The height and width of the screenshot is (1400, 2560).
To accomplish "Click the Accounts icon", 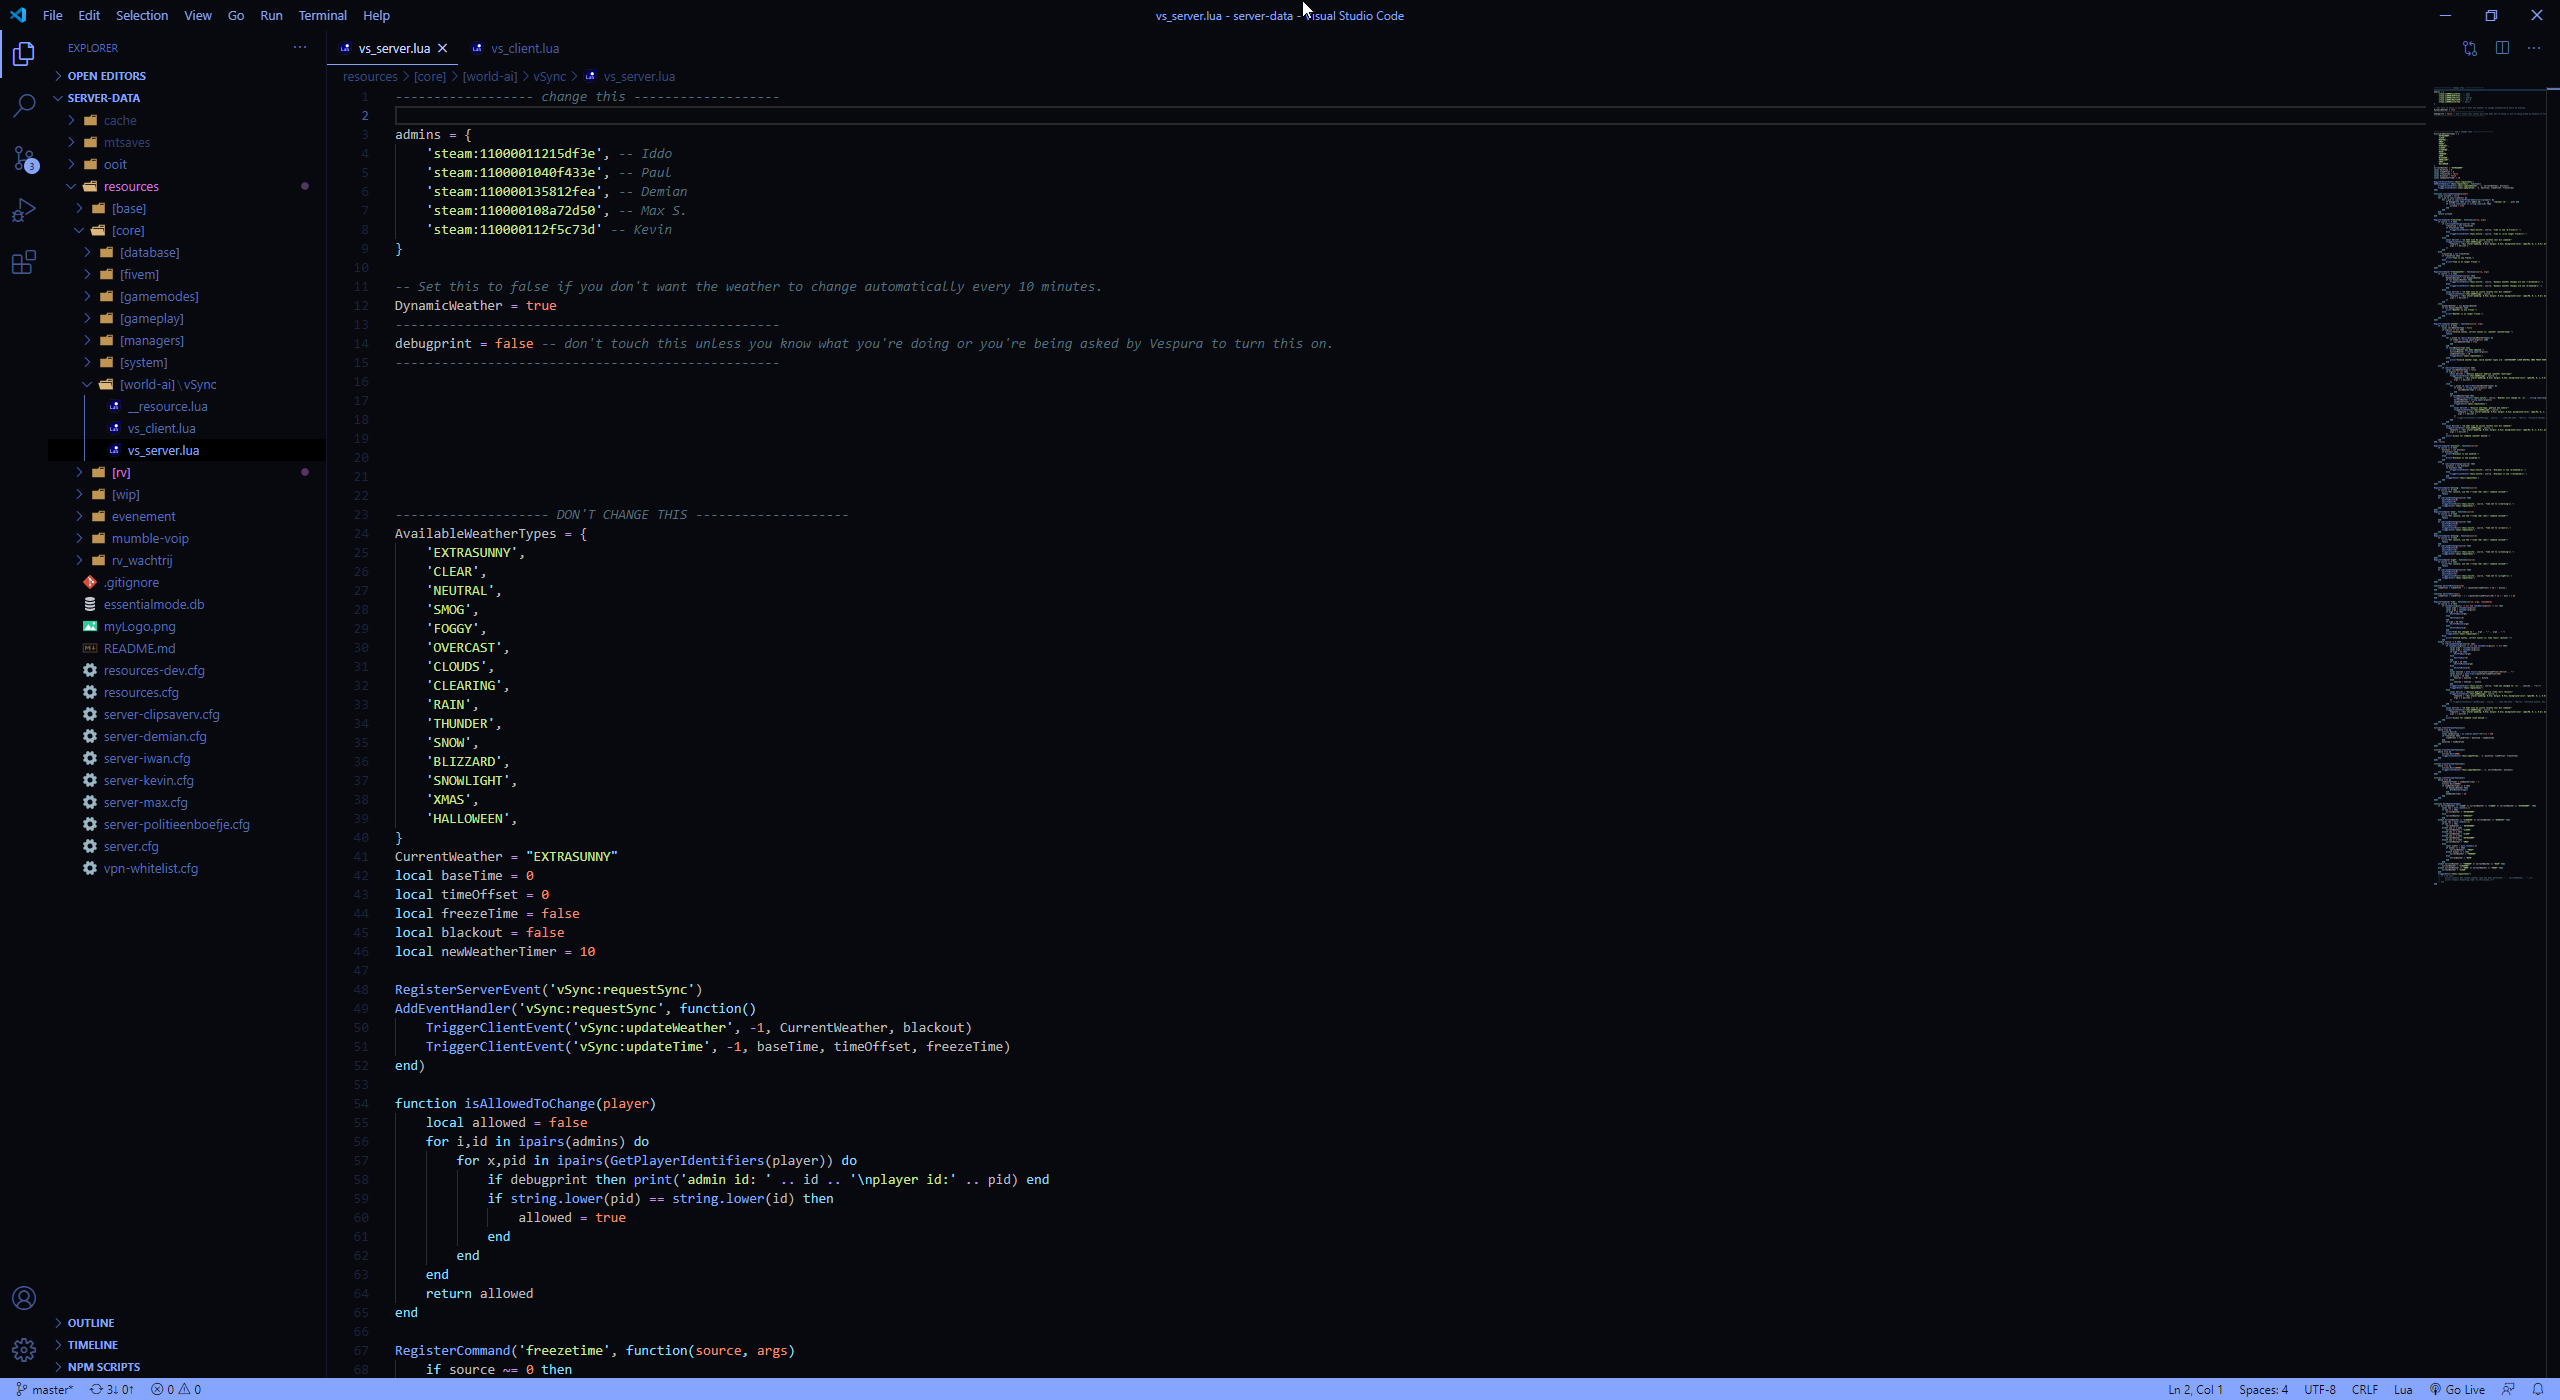I will pyautogui.click(x=24, y=1298).
